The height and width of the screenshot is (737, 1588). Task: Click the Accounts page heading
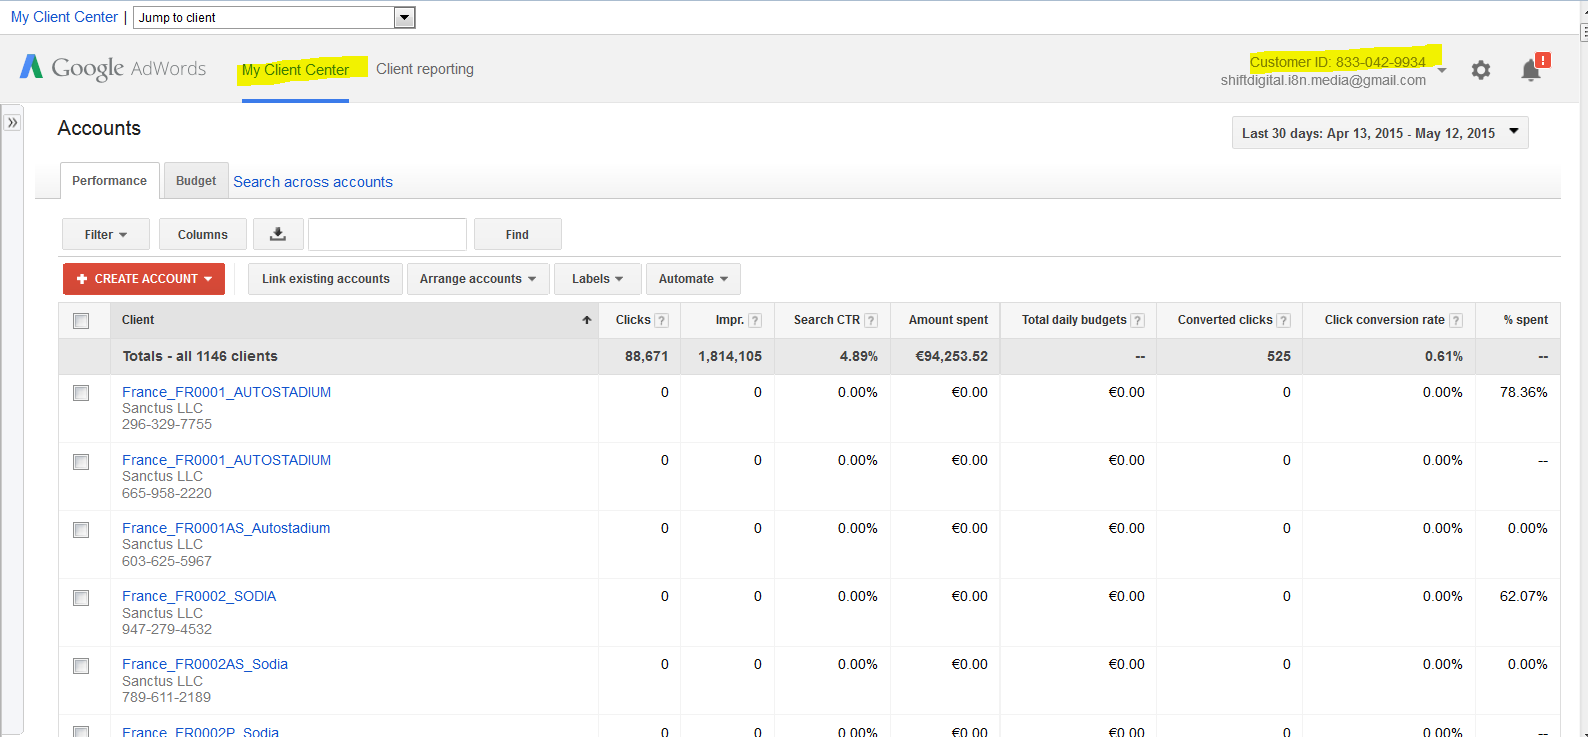click(99, 128)
